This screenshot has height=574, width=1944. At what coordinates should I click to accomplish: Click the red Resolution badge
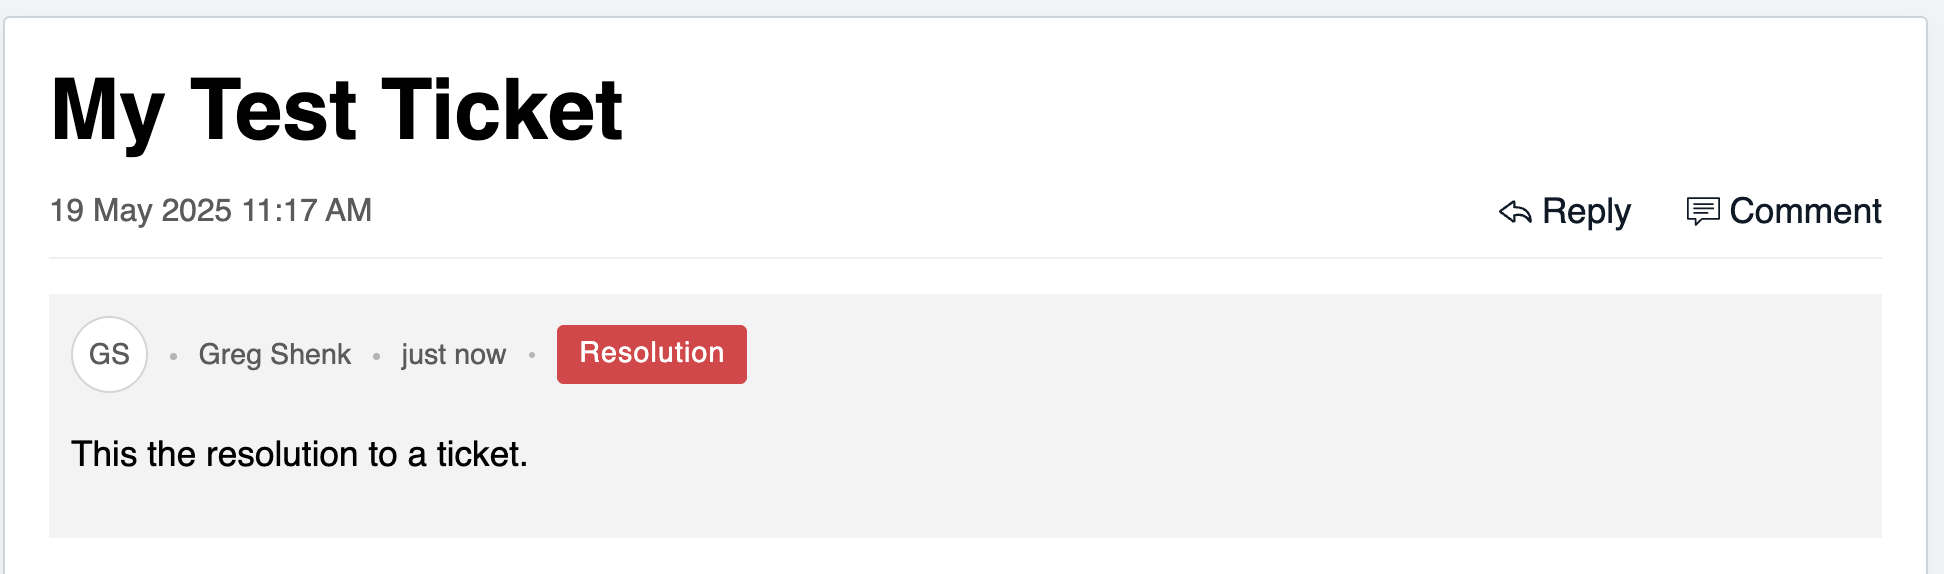coord(651,354)
